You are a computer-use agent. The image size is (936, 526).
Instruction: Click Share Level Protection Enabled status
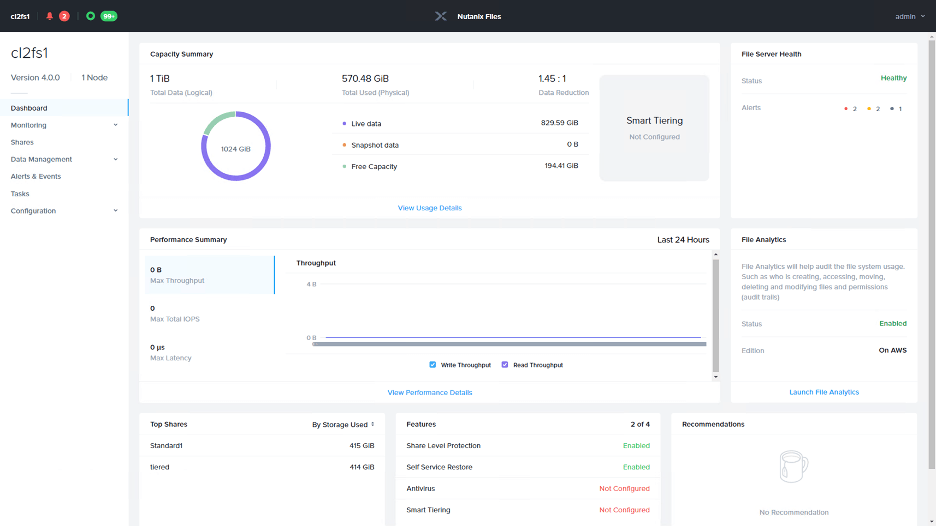(x=636, y=445)
